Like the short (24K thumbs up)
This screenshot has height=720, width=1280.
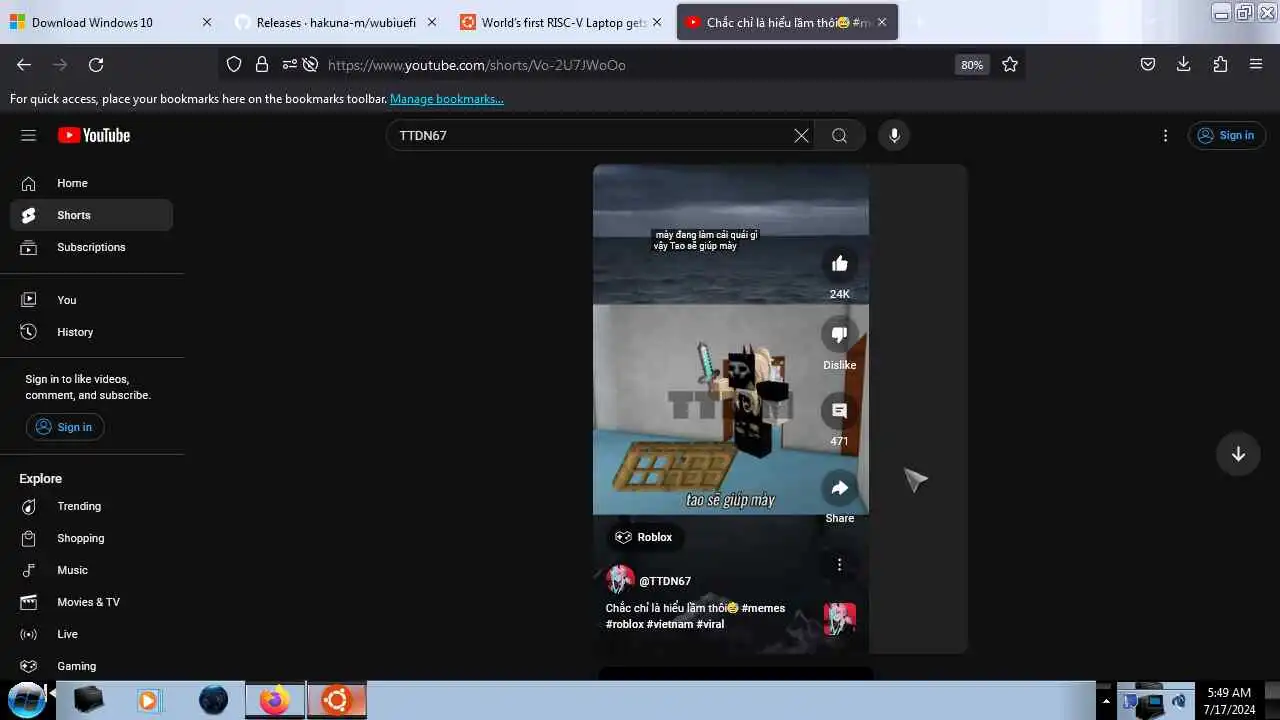pos(839,263)
